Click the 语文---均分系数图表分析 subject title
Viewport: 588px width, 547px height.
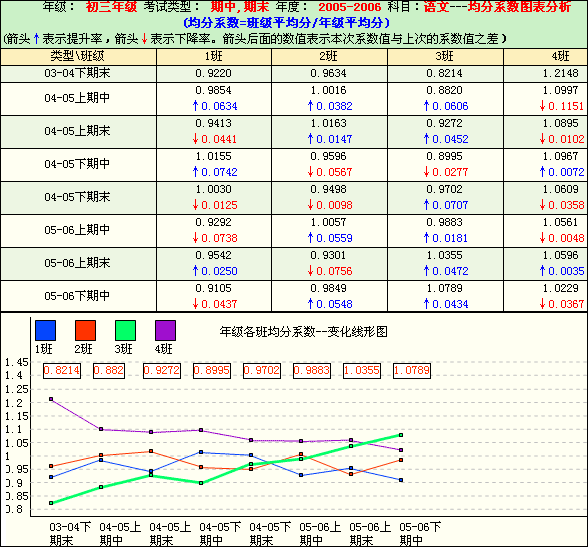tap(497, 6)
